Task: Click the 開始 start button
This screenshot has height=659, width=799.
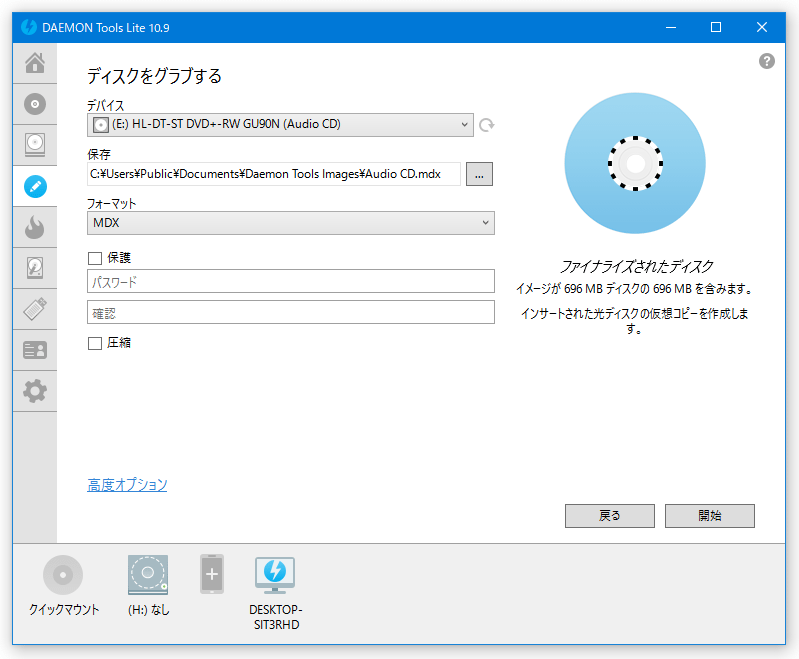Action: [x=709, y=516]
